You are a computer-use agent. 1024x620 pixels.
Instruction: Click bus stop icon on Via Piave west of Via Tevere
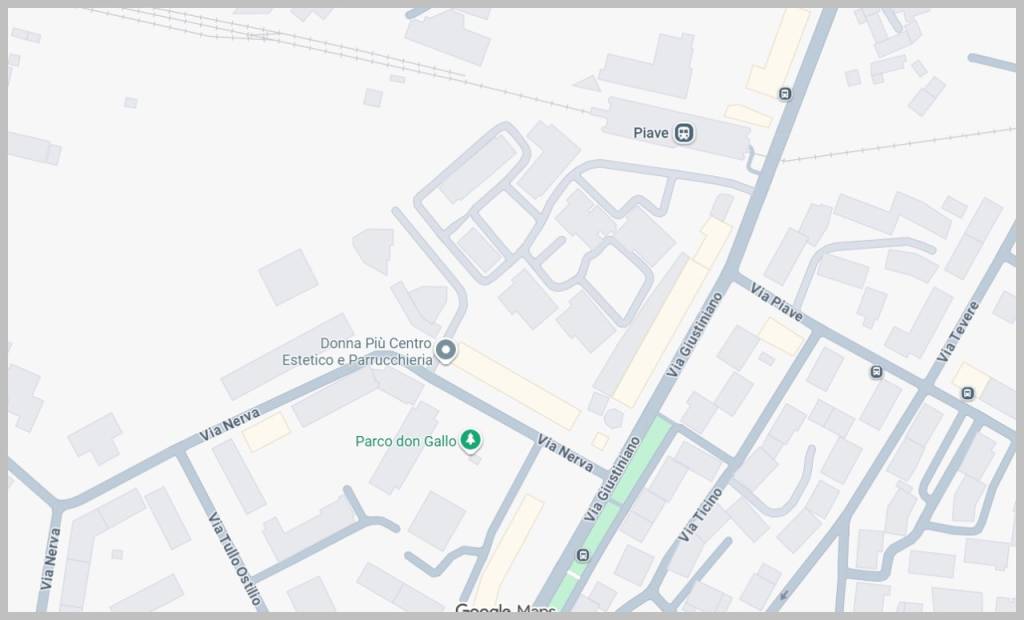point(876,372)
